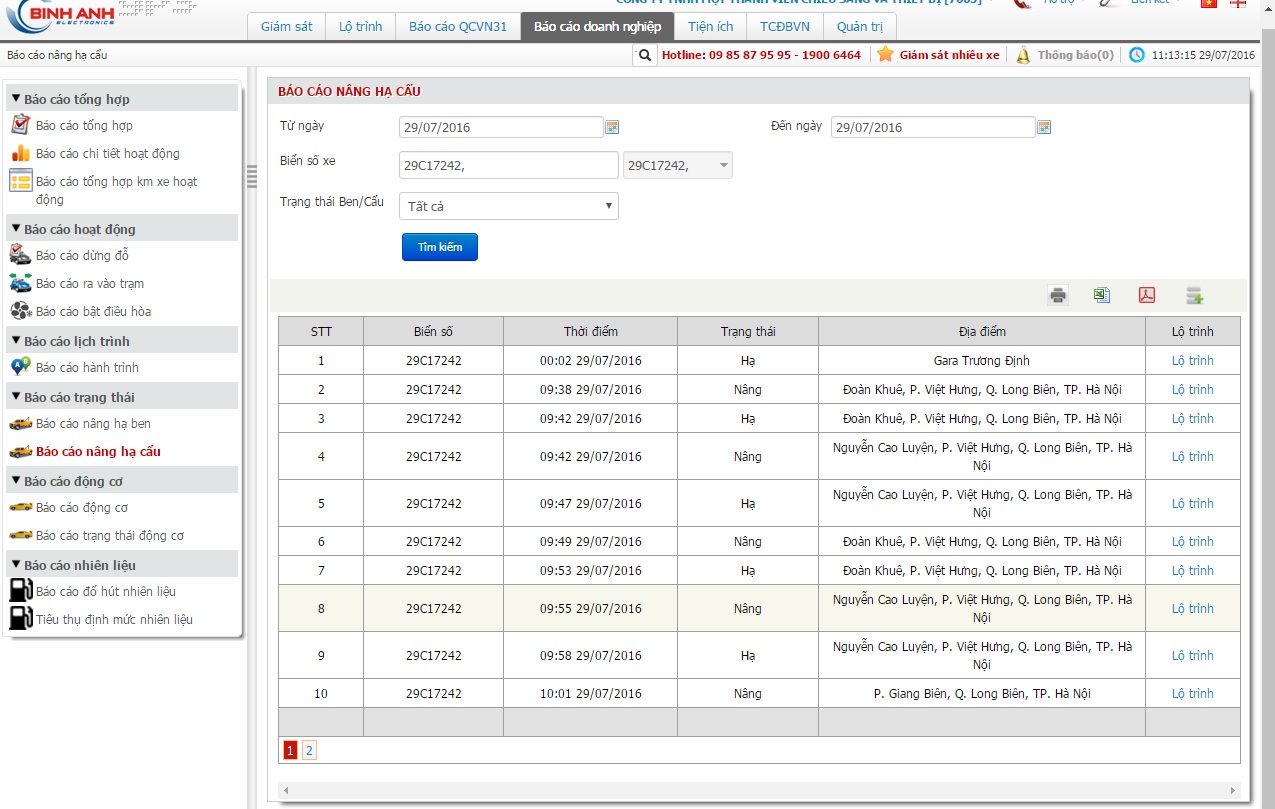Click the search magnifier icon in status bar
Screen dimensions: 1275x809
[645, 55]
